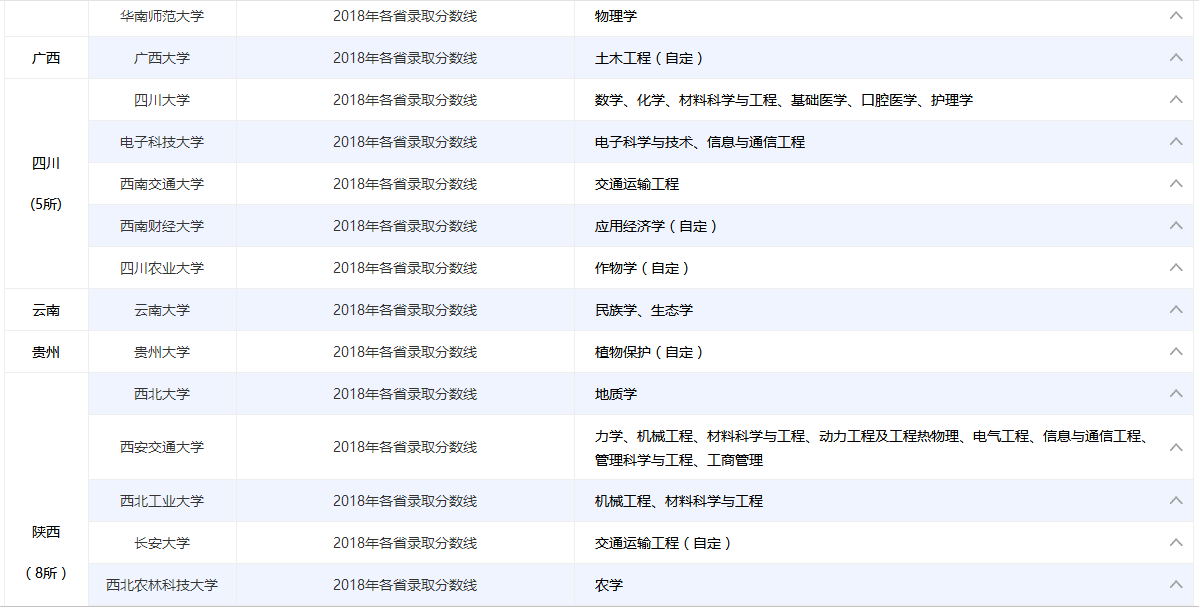This screenshot has height=610, width=1199.
Task: Collapse the 长安大学 row chevron
Action: 1176,543
